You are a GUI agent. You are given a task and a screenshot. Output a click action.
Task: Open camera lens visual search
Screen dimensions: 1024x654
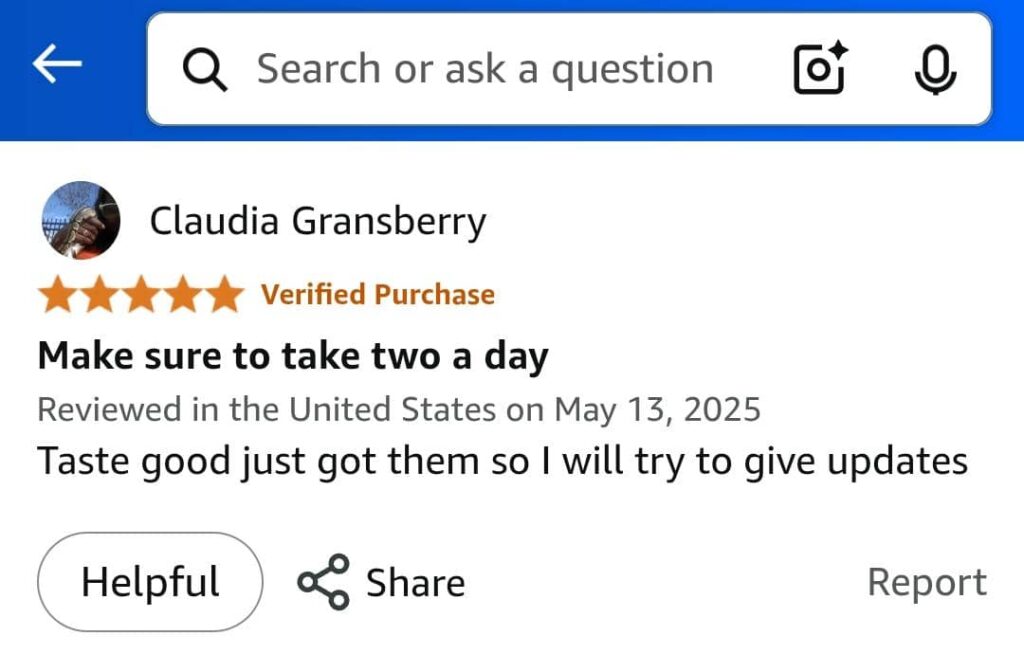coord(819,69)
